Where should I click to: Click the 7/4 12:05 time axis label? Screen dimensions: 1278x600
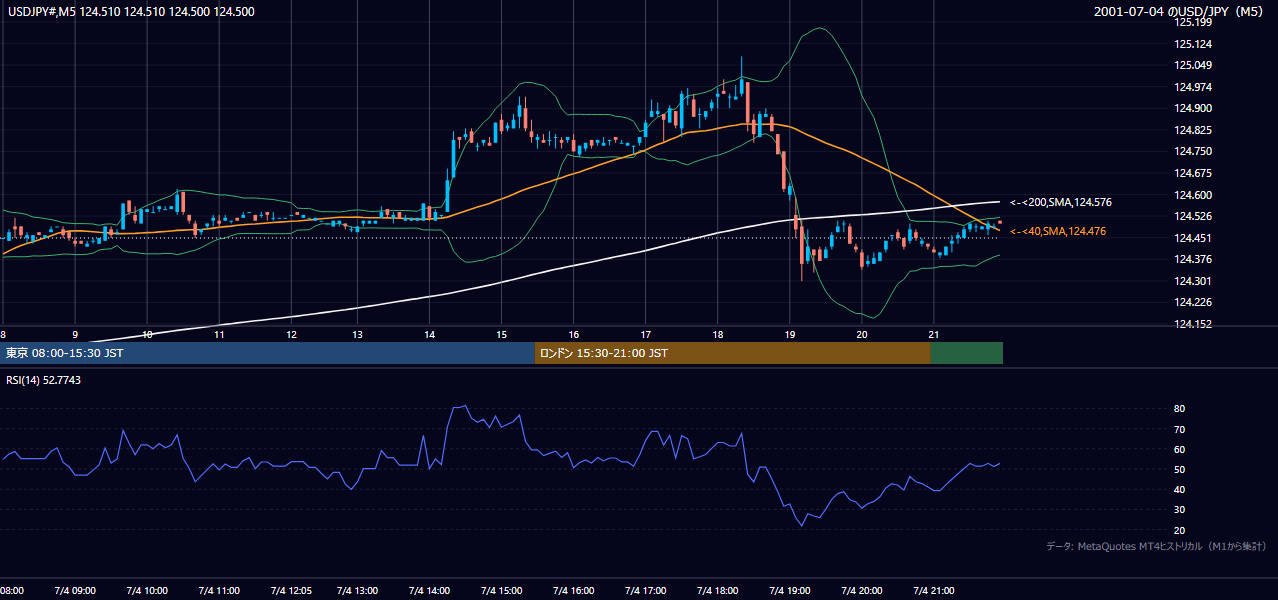coord(290,591)
